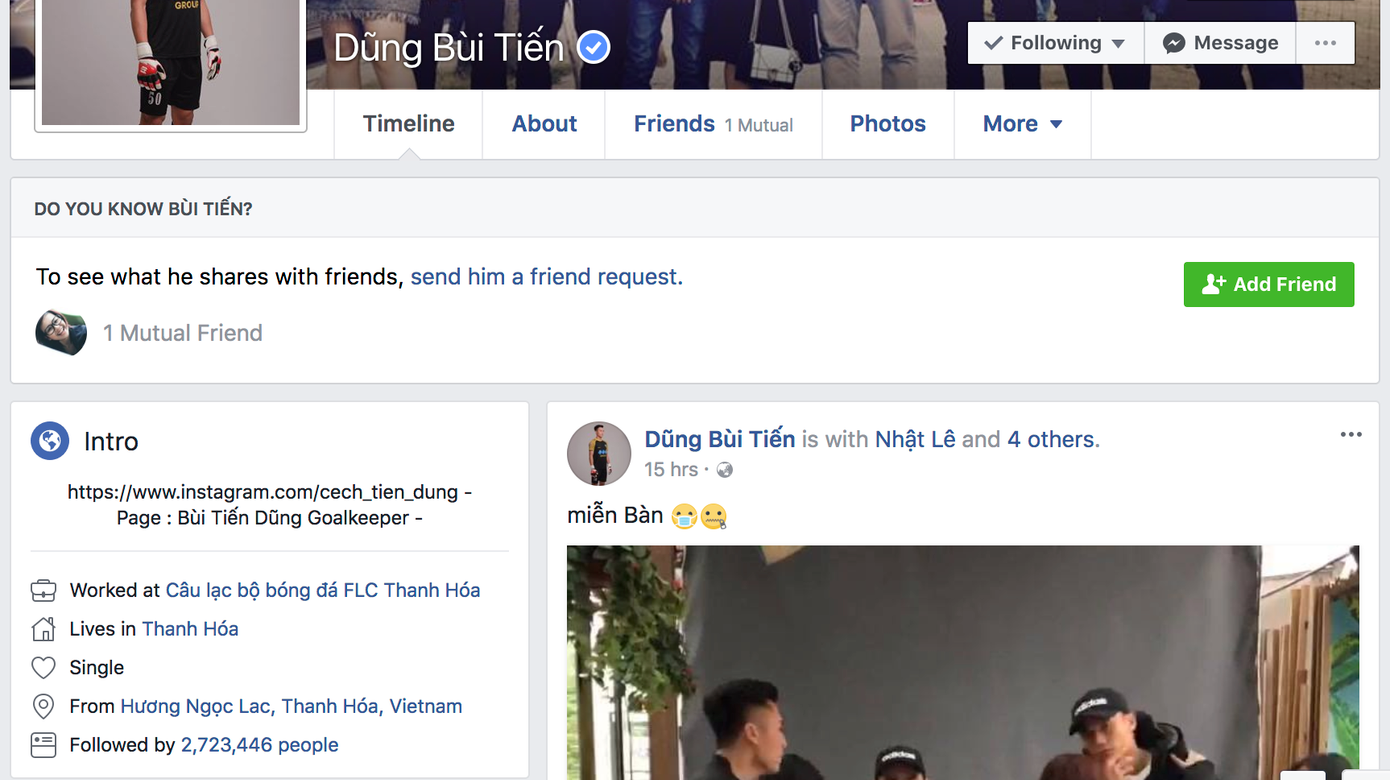The image size is (1390, 780).
Task: Send a message using the Message button
Action: pos(1221,43)
